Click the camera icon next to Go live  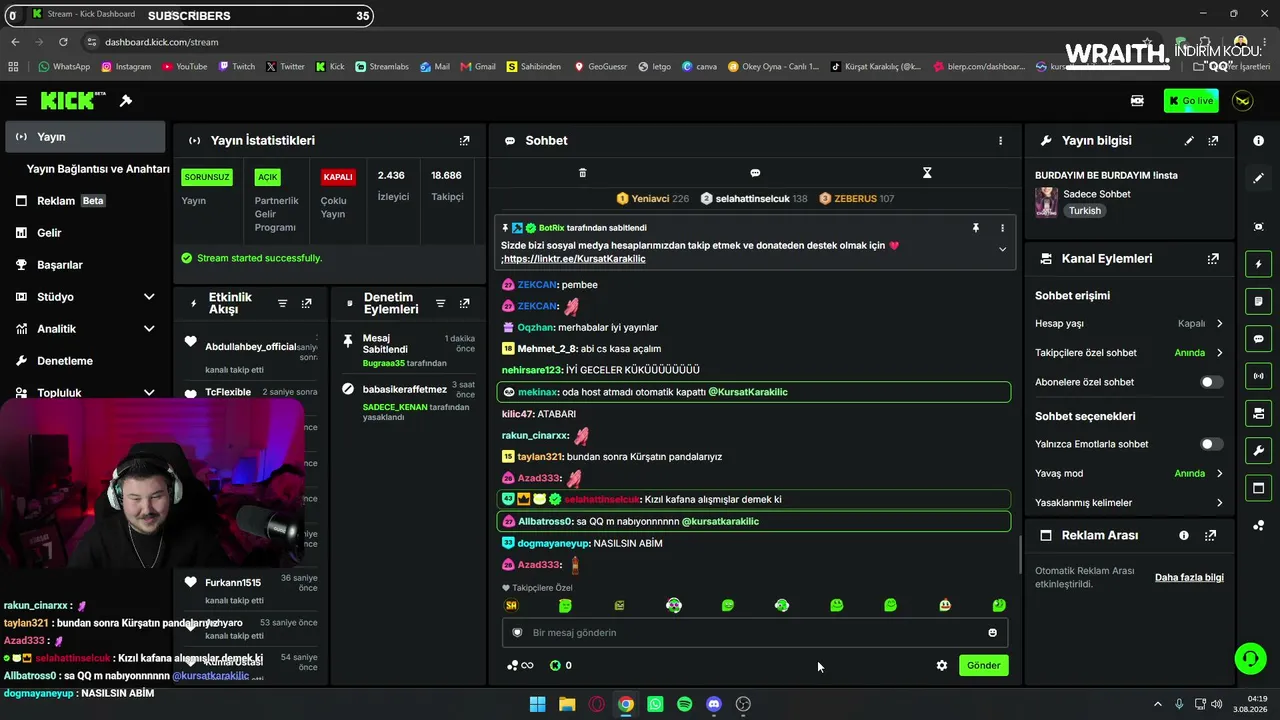pyautogui.click(x=1137, y=101)
